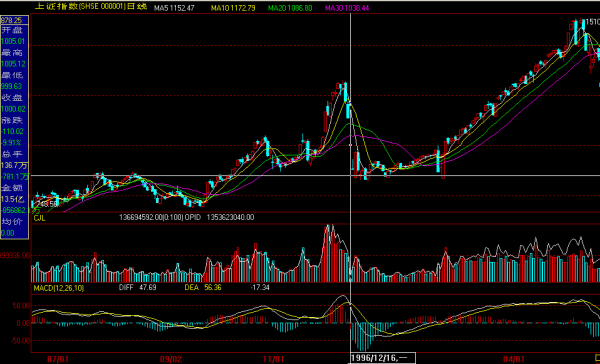Click the 开盘 label in side panel
The height and width of the screenshot is (364, 600).
click(x=12, y=30)
